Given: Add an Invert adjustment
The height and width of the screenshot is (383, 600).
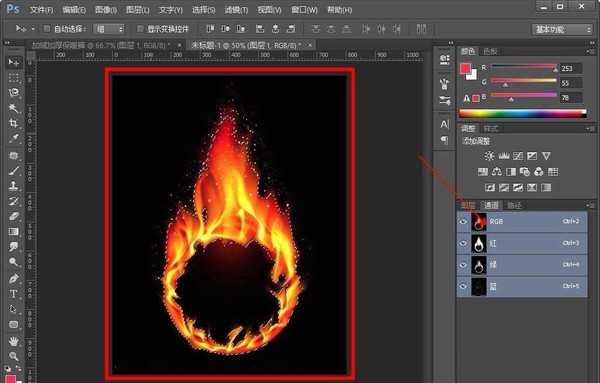Looking at the screenshot, I should point(490,187).
